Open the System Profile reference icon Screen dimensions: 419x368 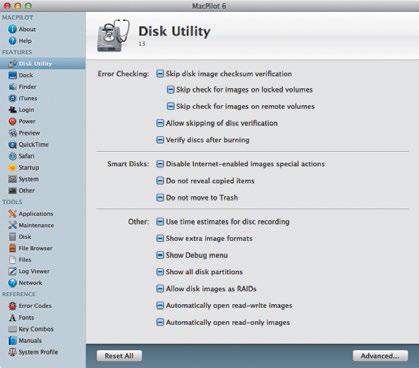pyautogui.click(x=12, y=352)
